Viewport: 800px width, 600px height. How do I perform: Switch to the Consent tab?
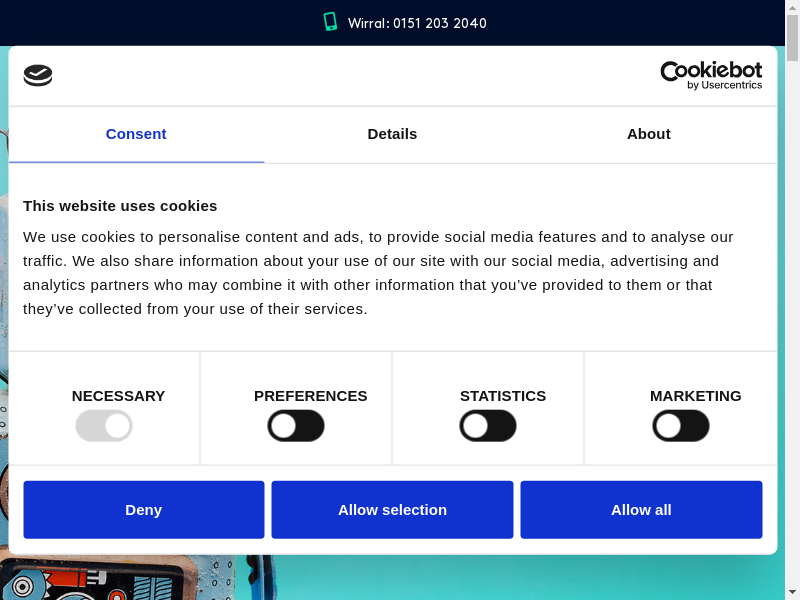(136, 134)
